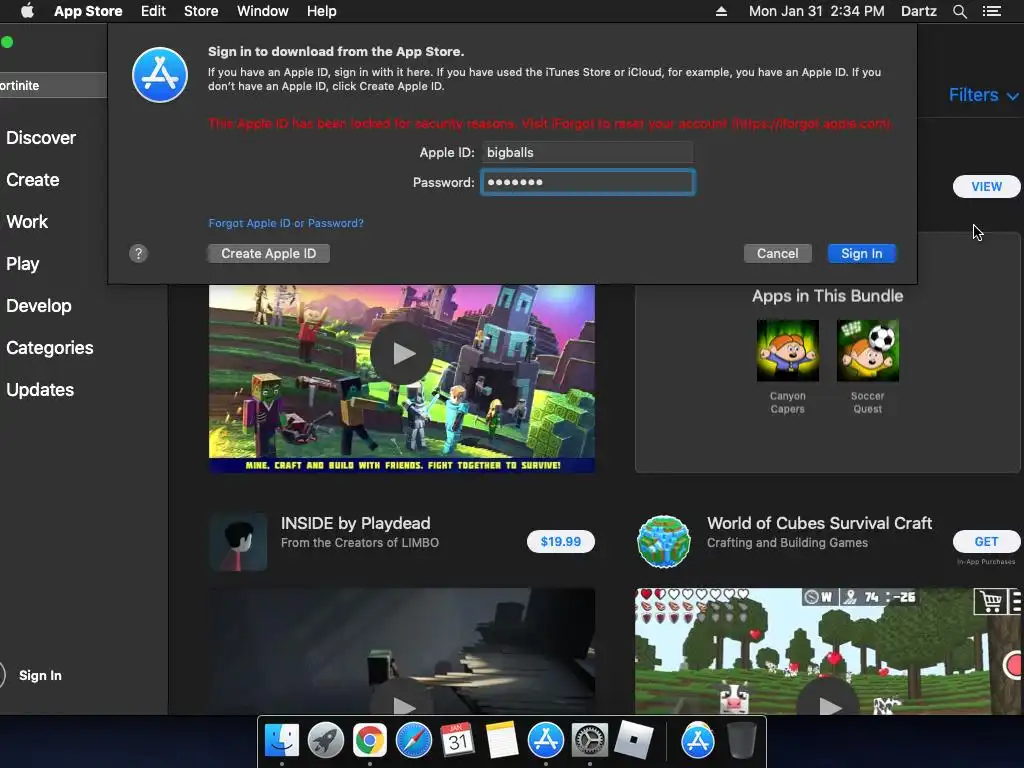
Task: Open Safari from the Dock
Action: point(413,741)
